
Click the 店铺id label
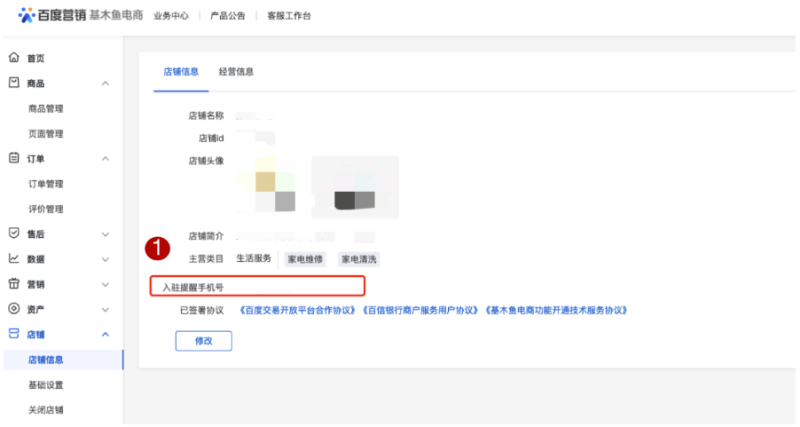[x=211, y=138]
